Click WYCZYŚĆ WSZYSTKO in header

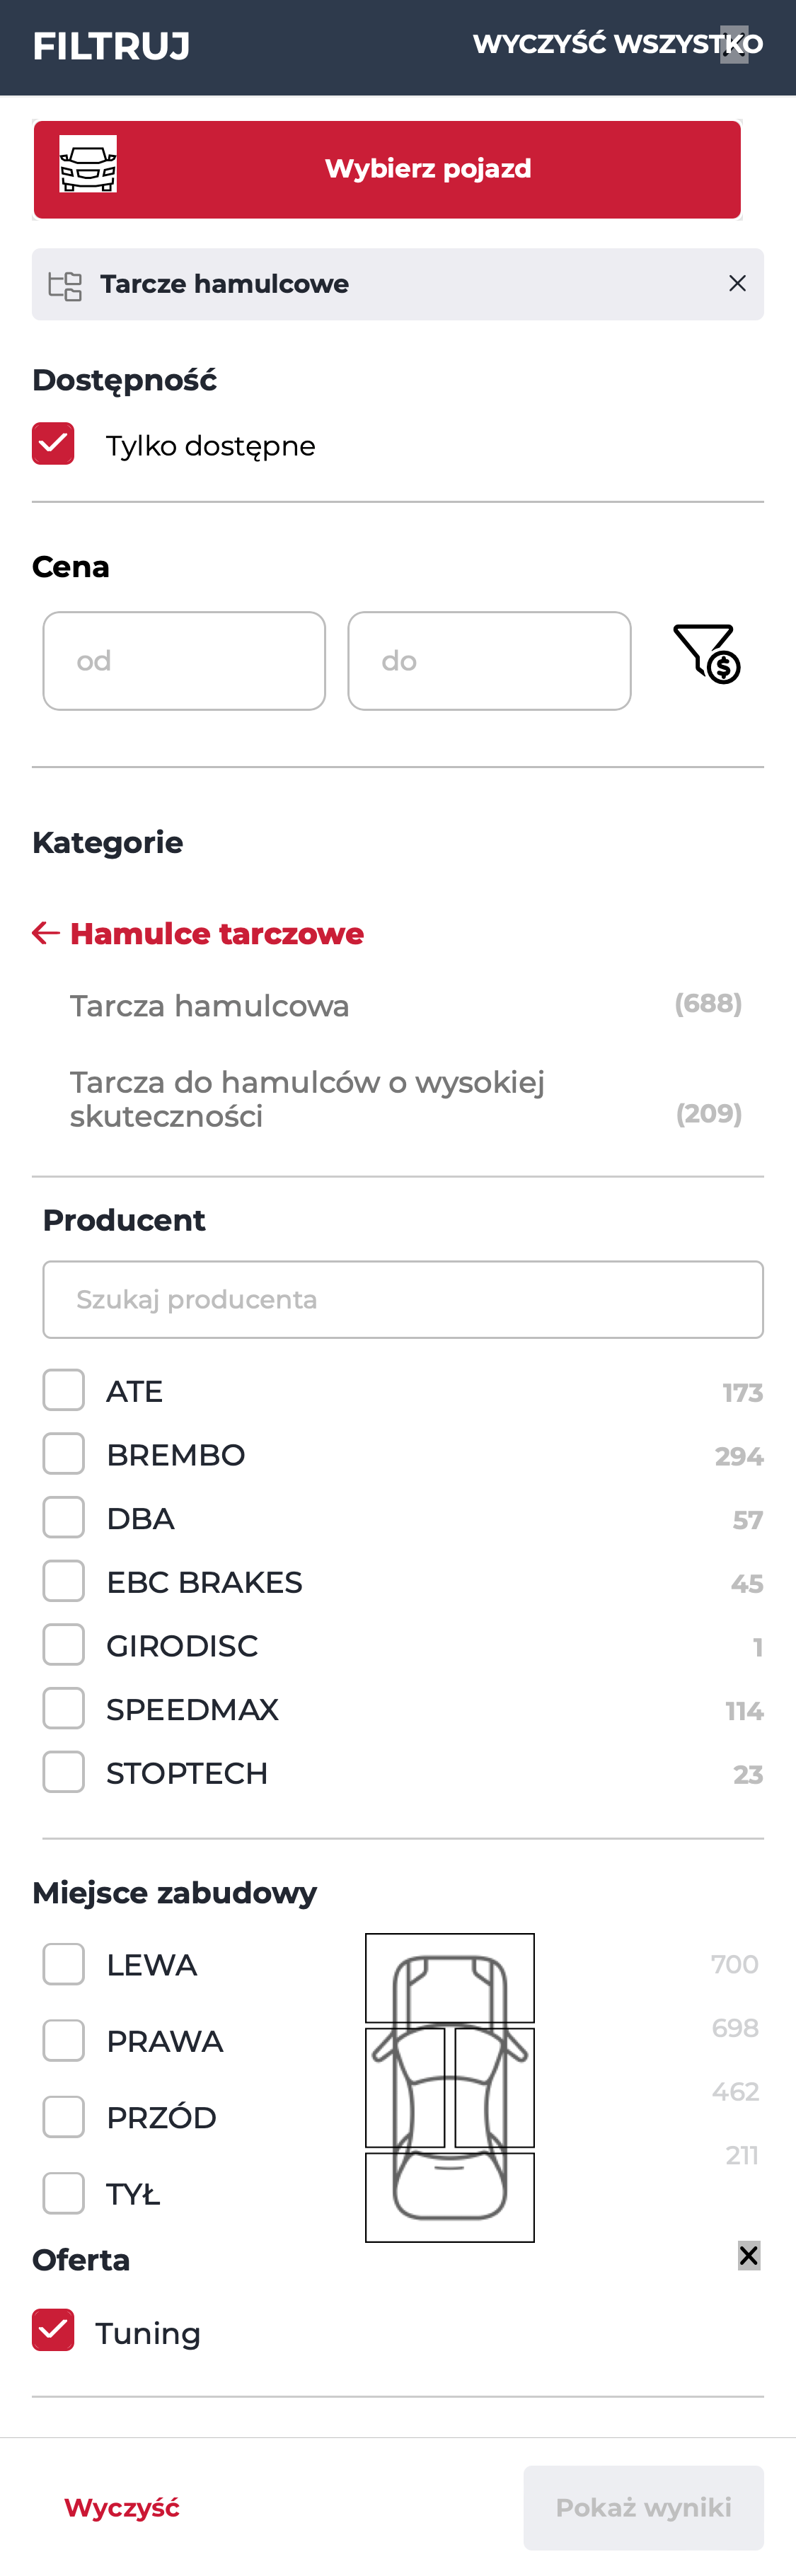coord(617,44)
